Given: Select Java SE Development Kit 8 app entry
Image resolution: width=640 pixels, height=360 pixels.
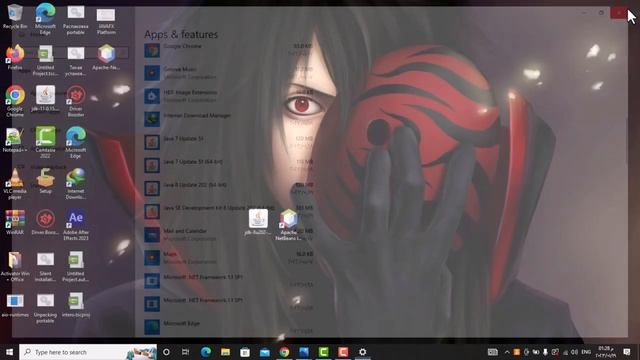Looking at the screenshot, I should click(229, 211).
